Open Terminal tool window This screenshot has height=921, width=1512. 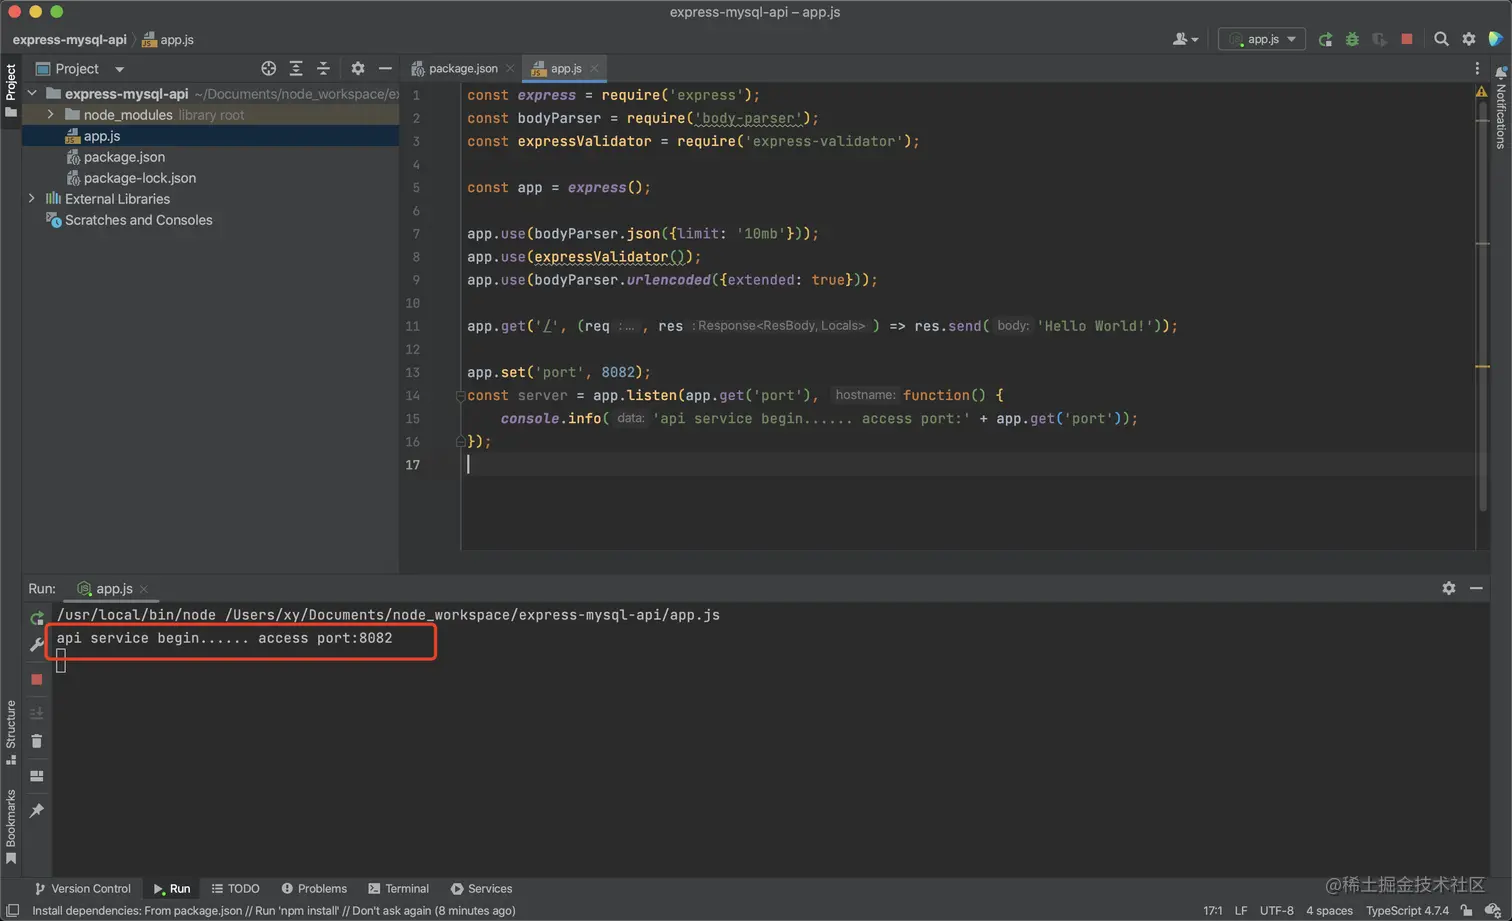[398, 888]
